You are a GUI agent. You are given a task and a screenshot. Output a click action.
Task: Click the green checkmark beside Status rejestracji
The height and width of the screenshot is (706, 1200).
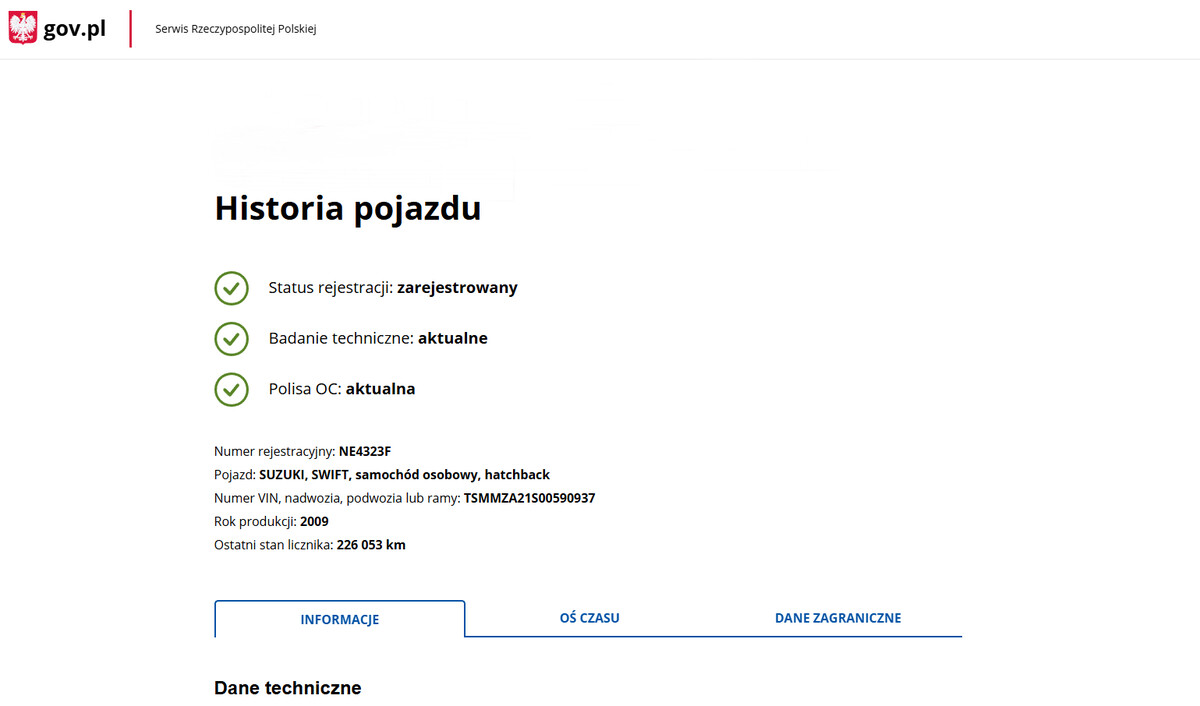point(231,288)
